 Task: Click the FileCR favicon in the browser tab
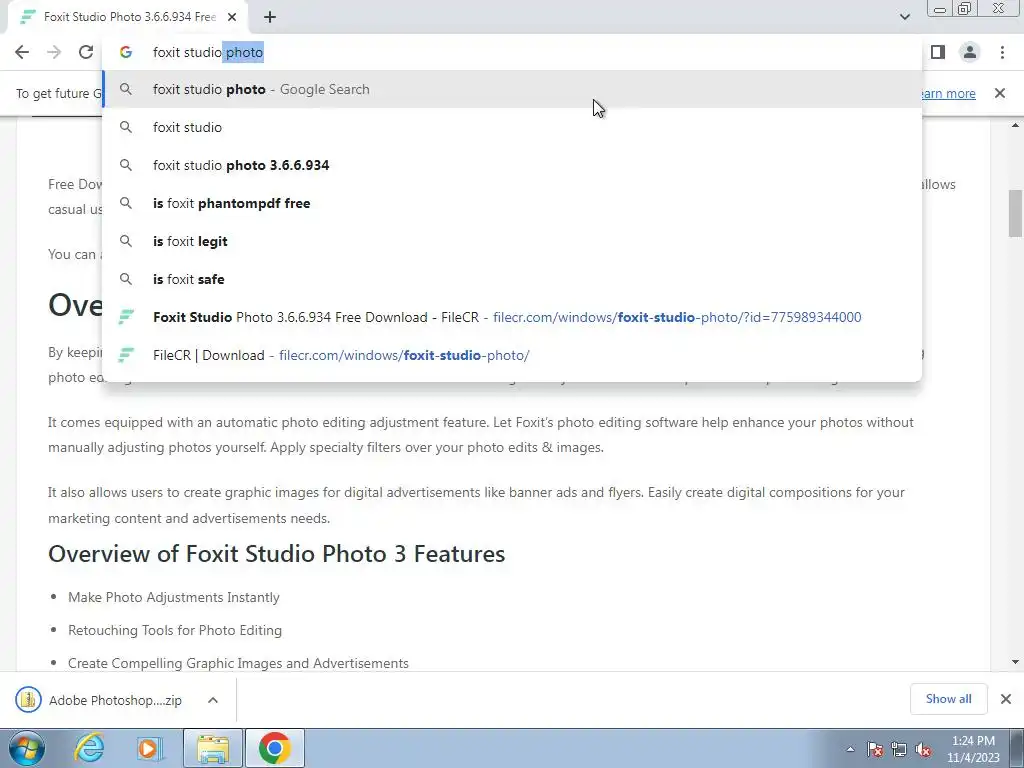coord(27,17)
